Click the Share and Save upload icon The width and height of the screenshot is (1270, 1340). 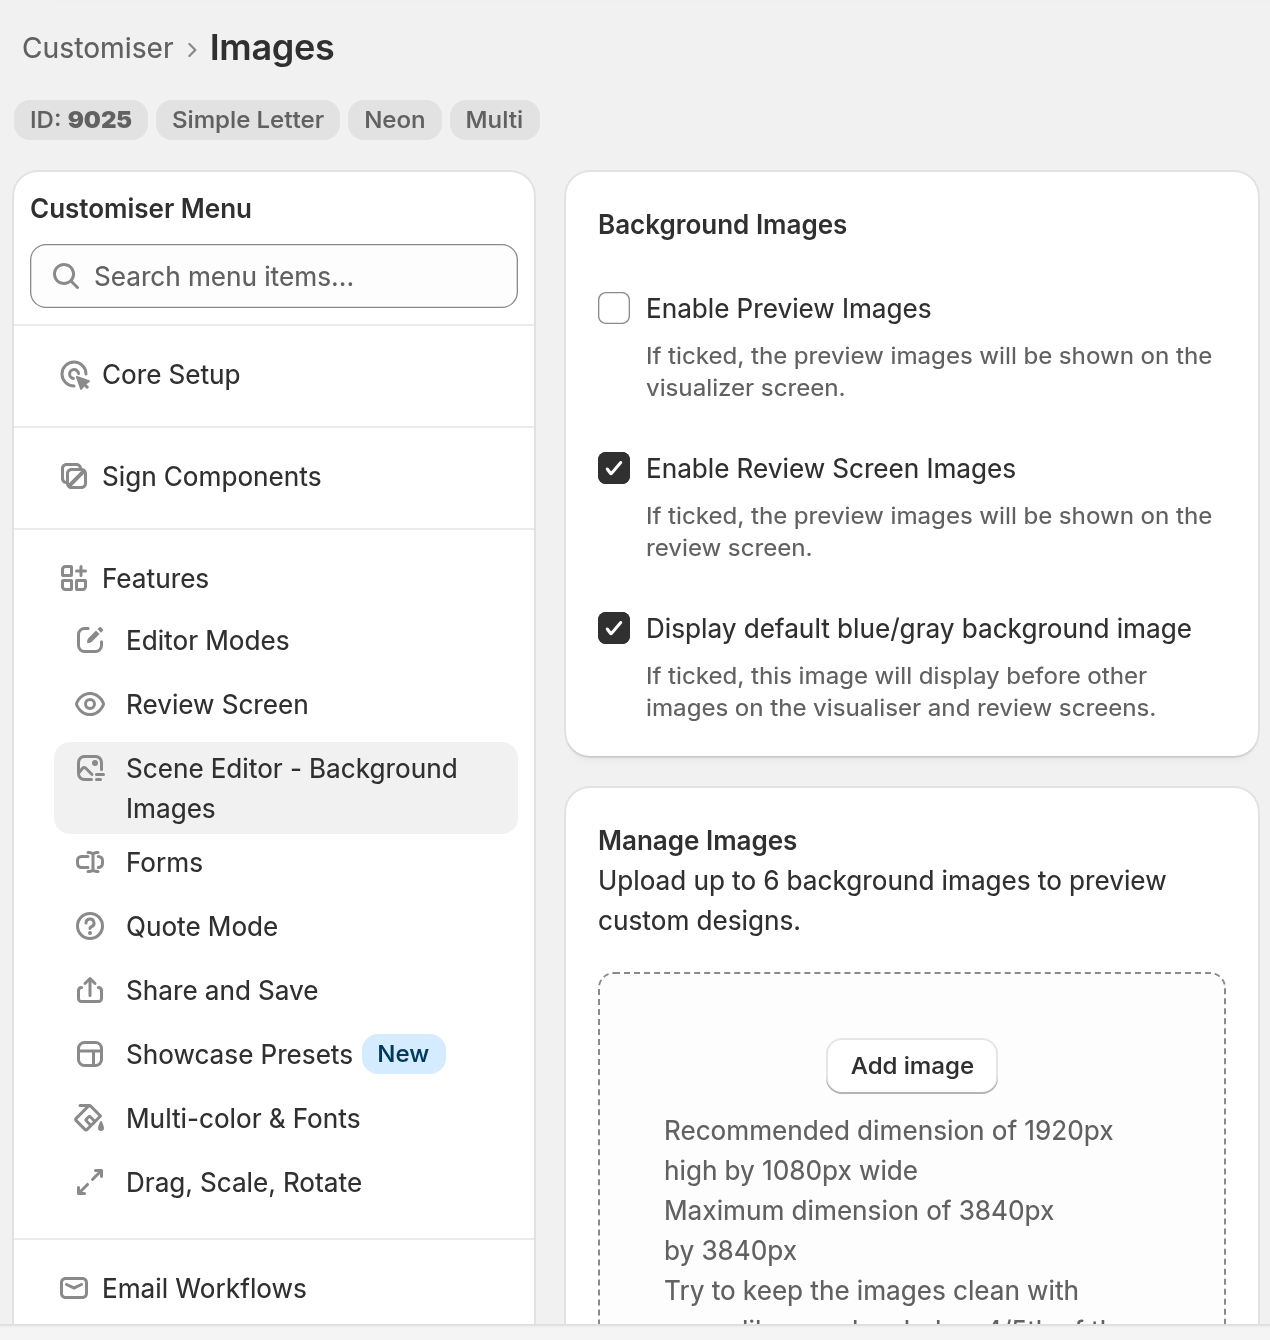pyautogui.click(x=90, y=991)
